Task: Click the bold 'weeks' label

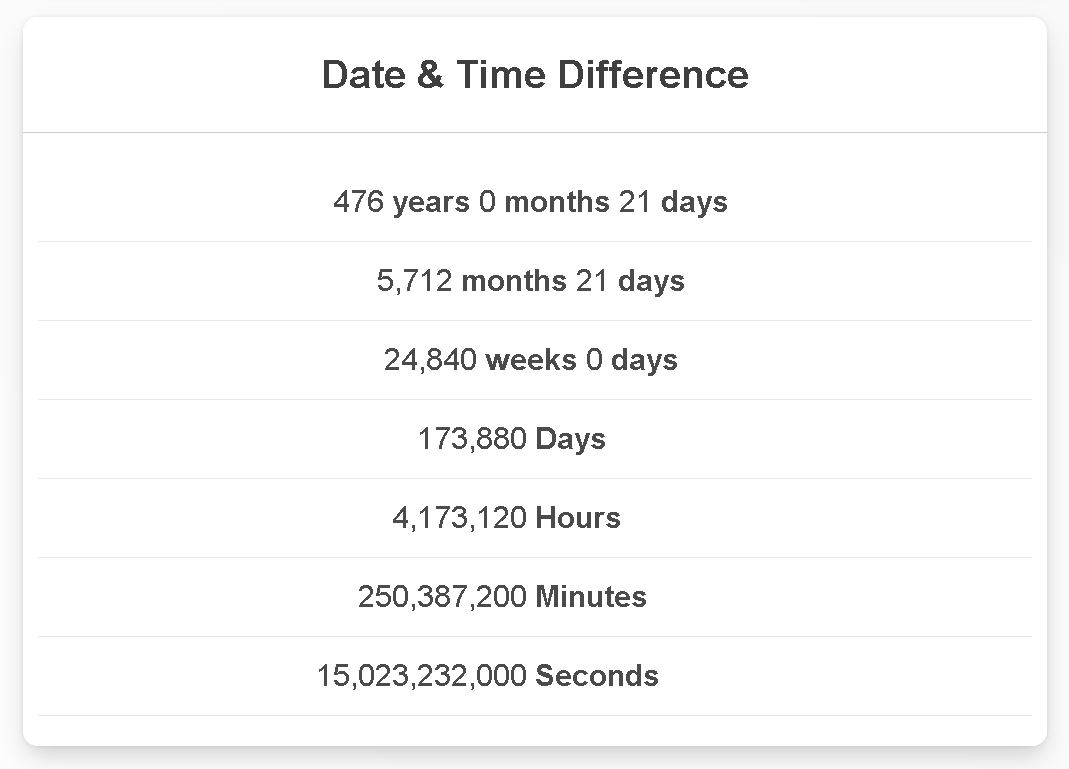Action: [531, 360]
